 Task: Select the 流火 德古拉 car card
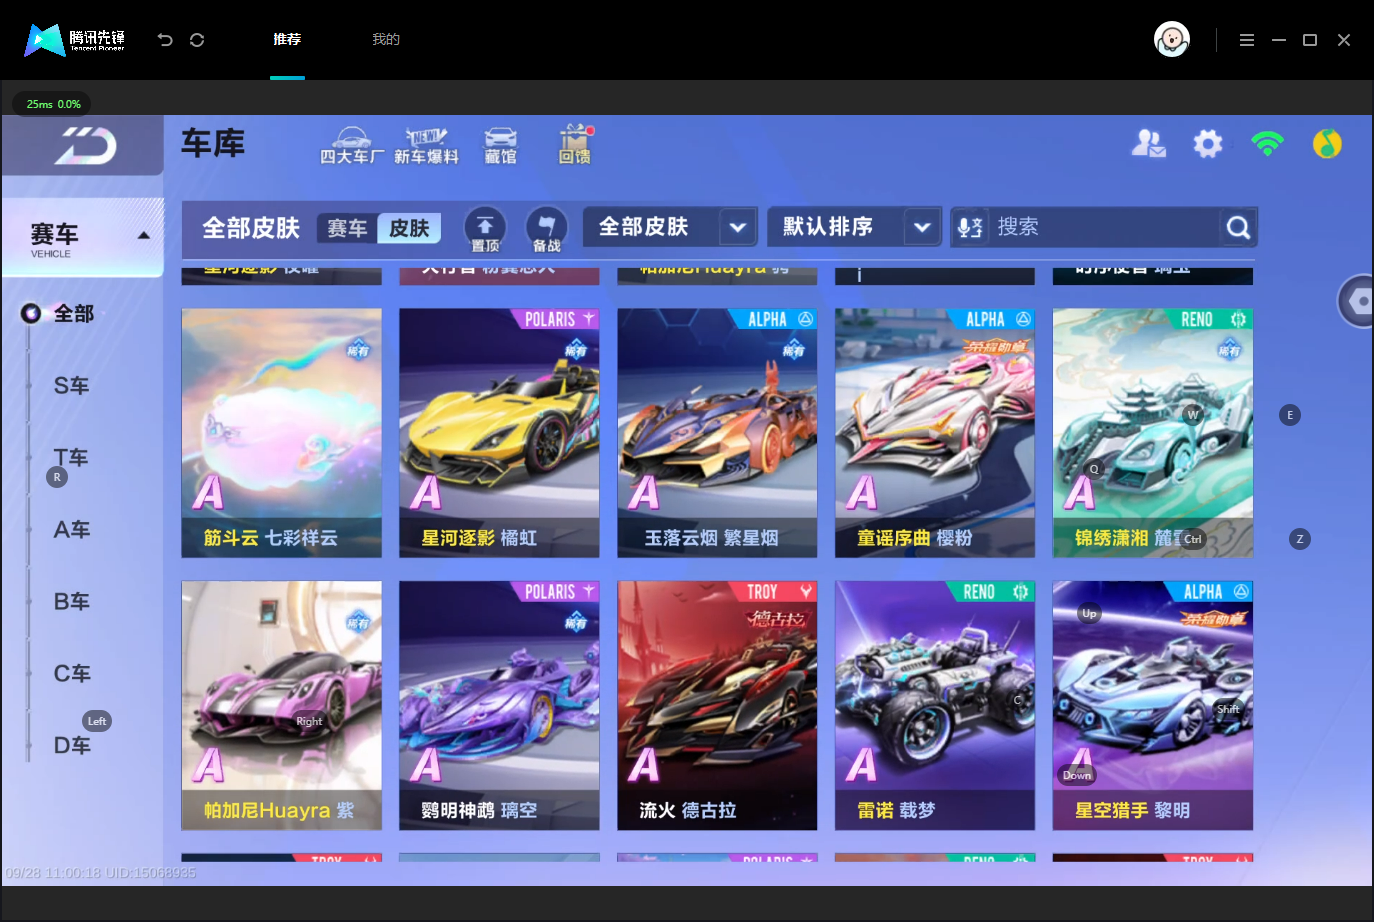tap(717, 706)
